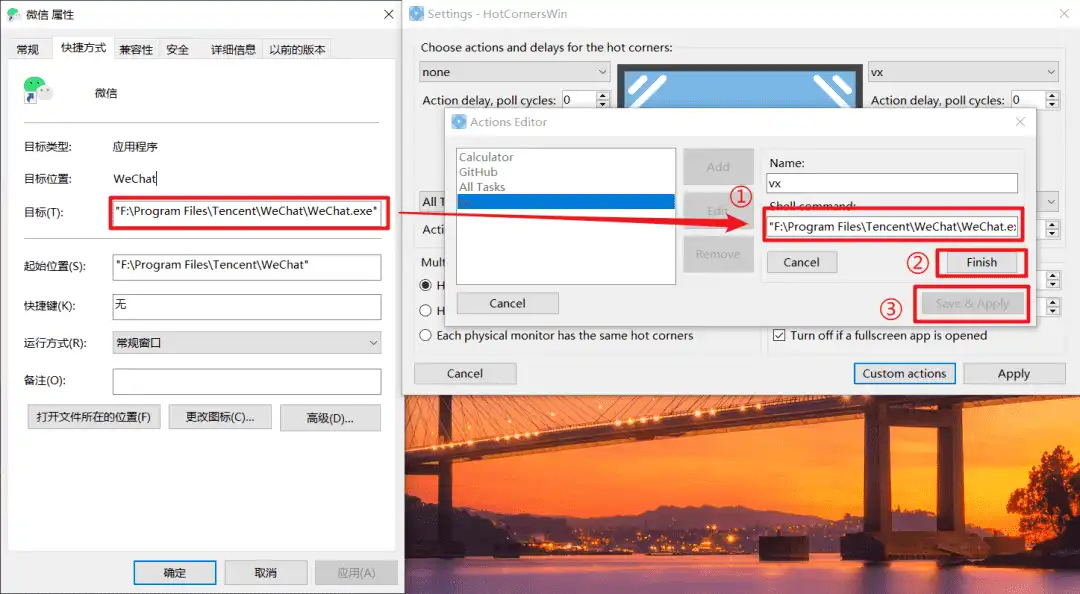Click the HotCornersWin settings title bar icon
Screen dimensions: 1080x594
[x=416, y=14]
